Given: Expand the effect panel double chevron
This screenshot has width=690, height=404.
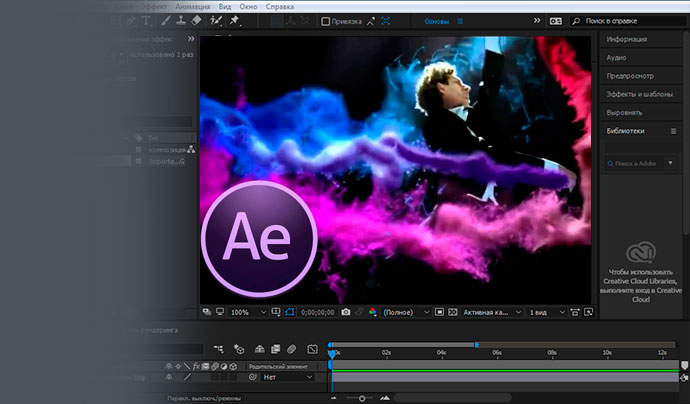Looking at the screenshot, I should coord(191,38).
